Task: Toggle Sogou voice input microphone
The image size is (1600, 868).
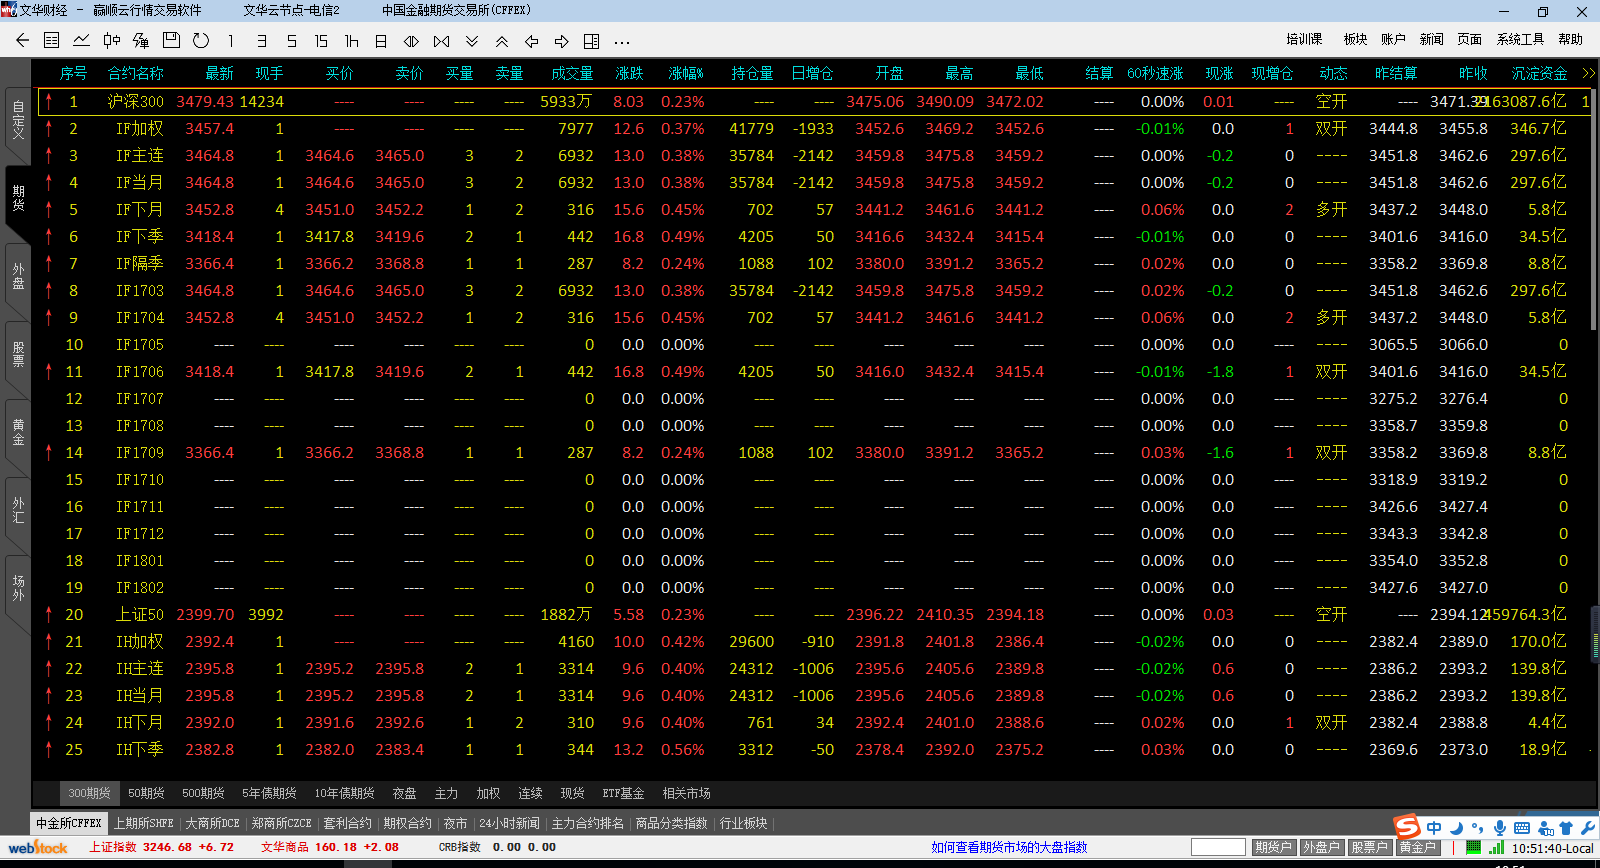Action: pos(1500,828)
